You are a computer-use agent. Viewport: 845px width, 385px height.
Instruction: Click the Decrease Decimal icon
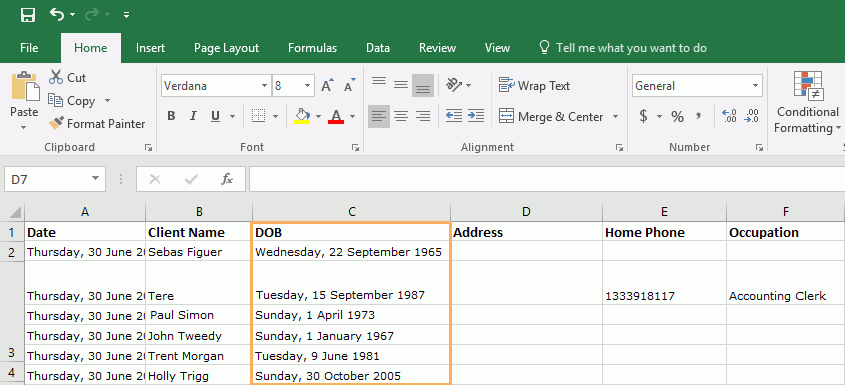[x=751, y=116]
